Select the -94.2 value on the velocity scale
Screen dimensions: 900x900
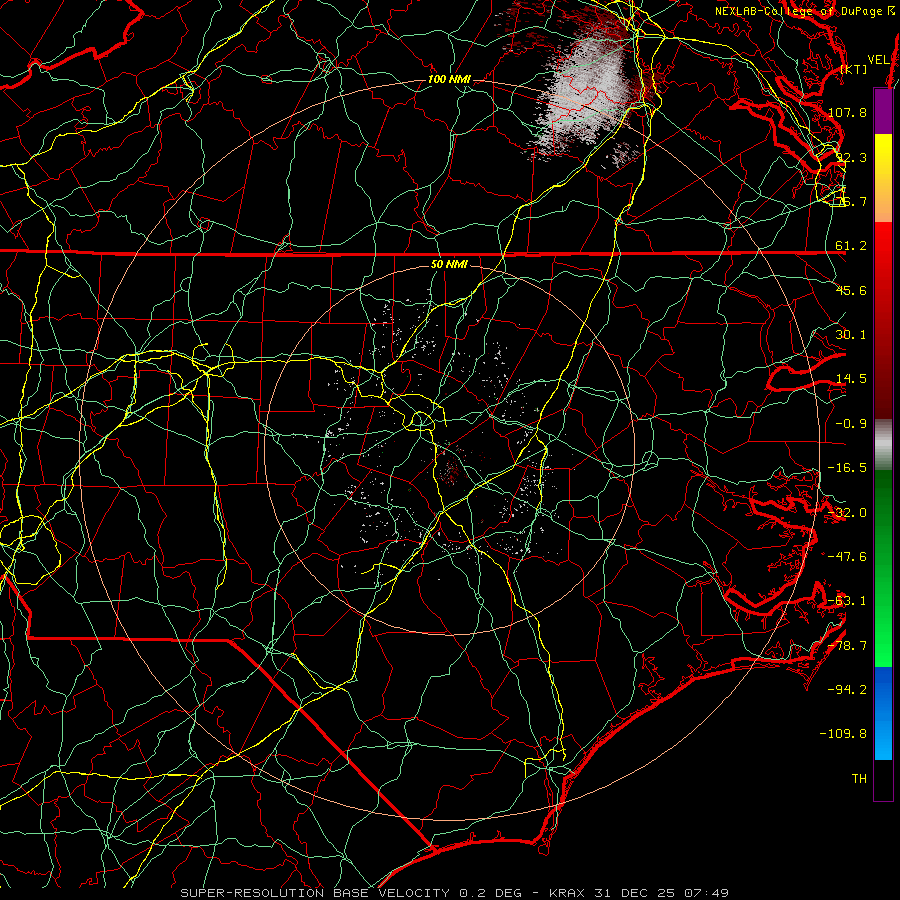pos(847,690)
